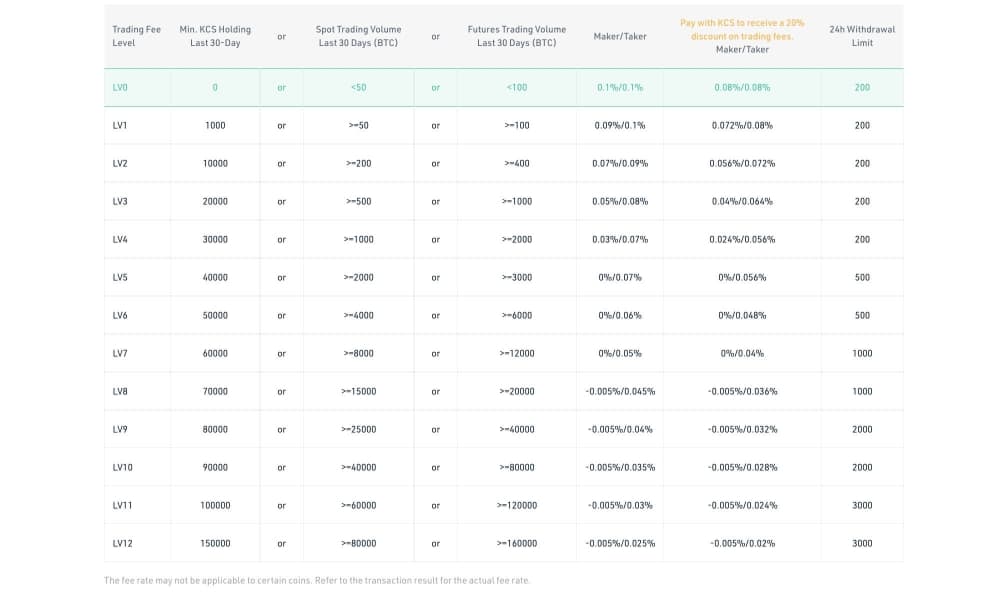Screen dimensions: 1000x600
Task: Click the Min. KCS Holding Last 30-Day header
Action: pyautogui.click(x=215, y=36)
